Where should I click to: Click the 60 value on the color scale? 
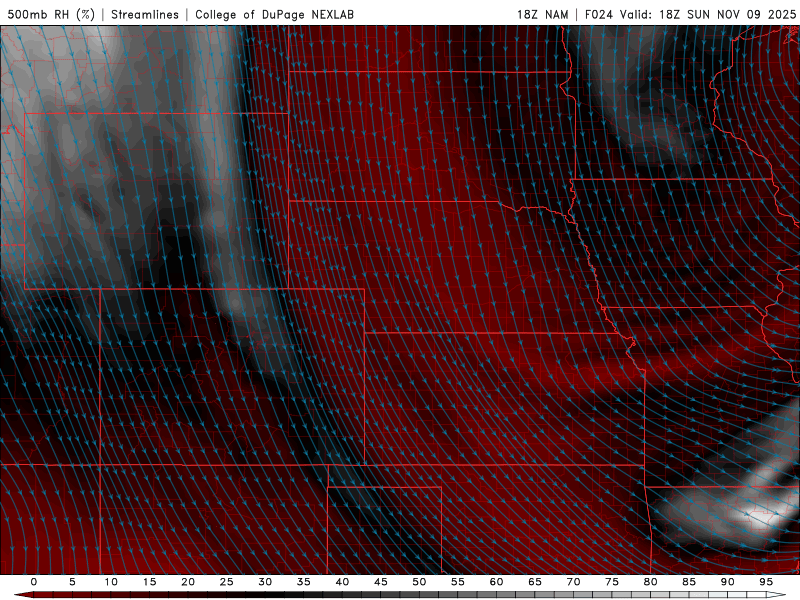pos(496,582)
